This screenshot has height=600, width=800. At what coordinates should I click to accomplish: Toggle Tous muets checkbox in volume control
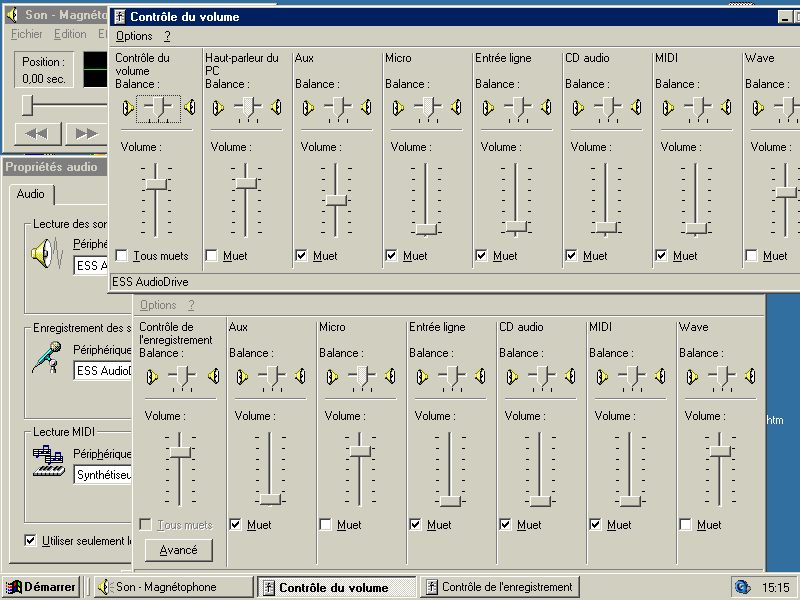coord(122,256)
